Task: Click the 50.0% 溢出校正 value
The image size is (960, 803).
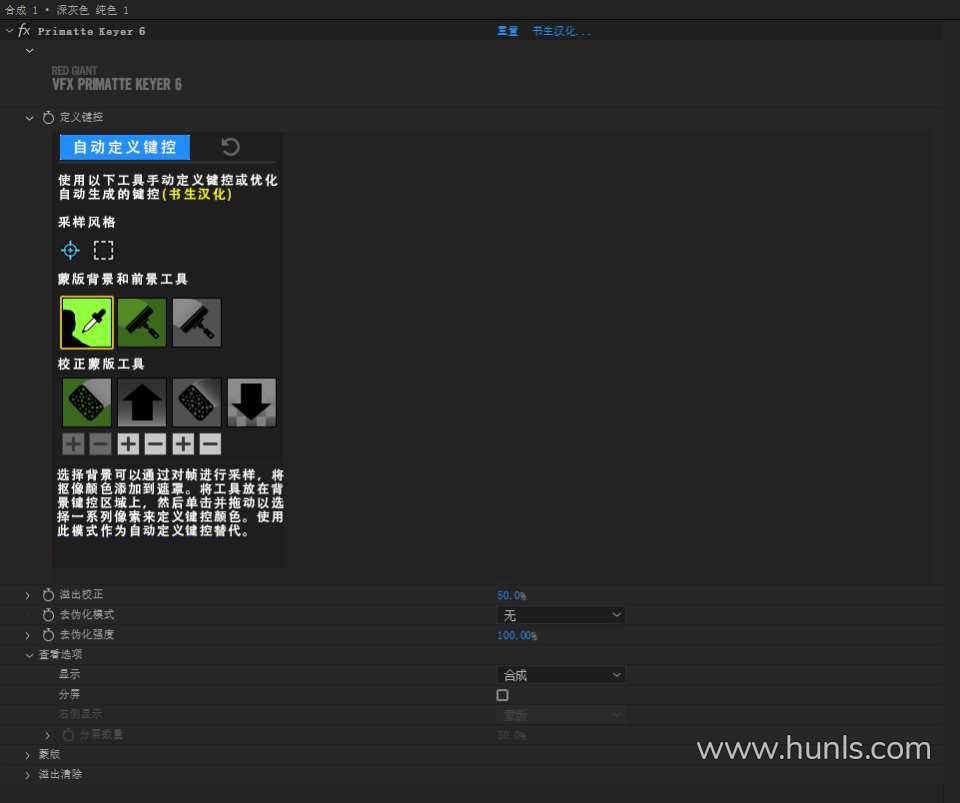Action: coord(511,596)
